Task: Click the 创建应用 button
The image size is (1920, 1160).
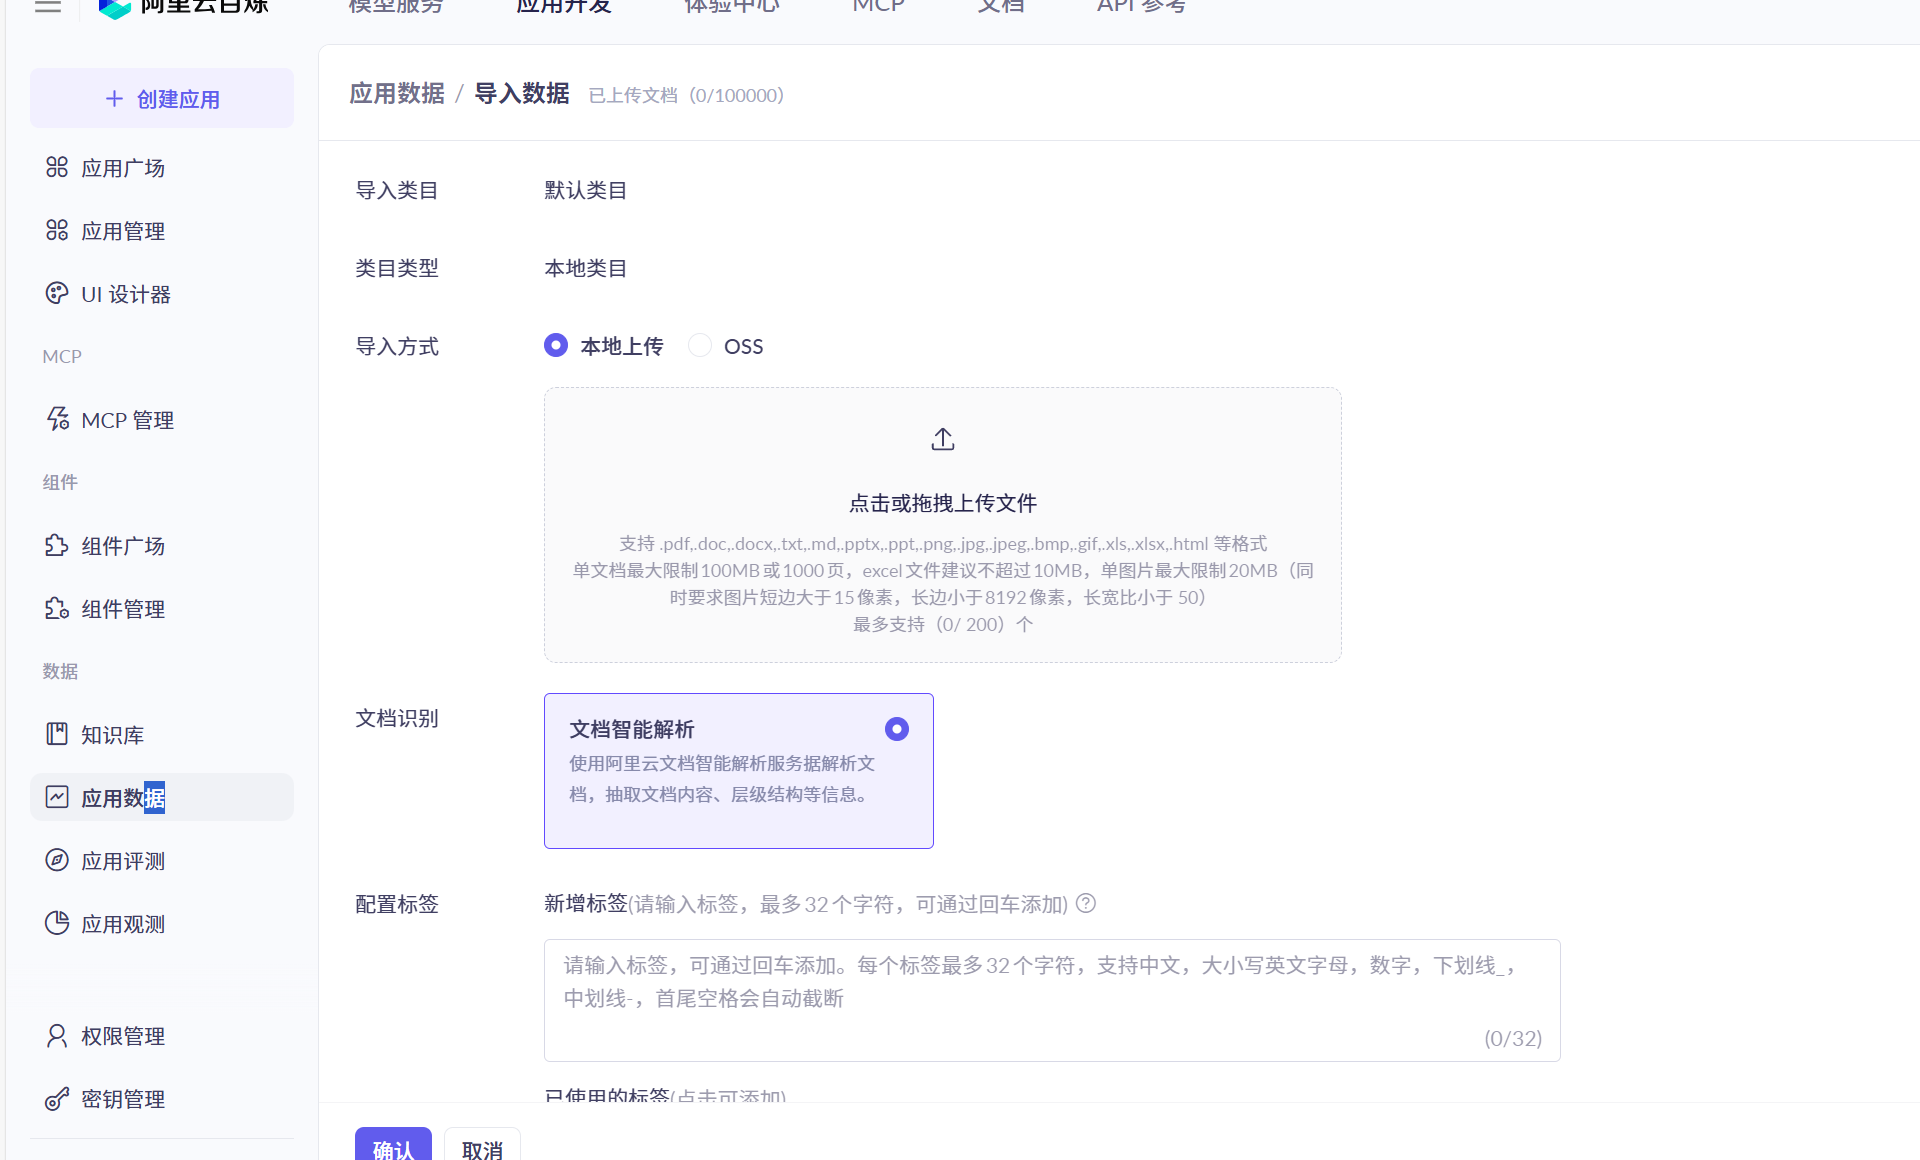Action: point(162,99)
